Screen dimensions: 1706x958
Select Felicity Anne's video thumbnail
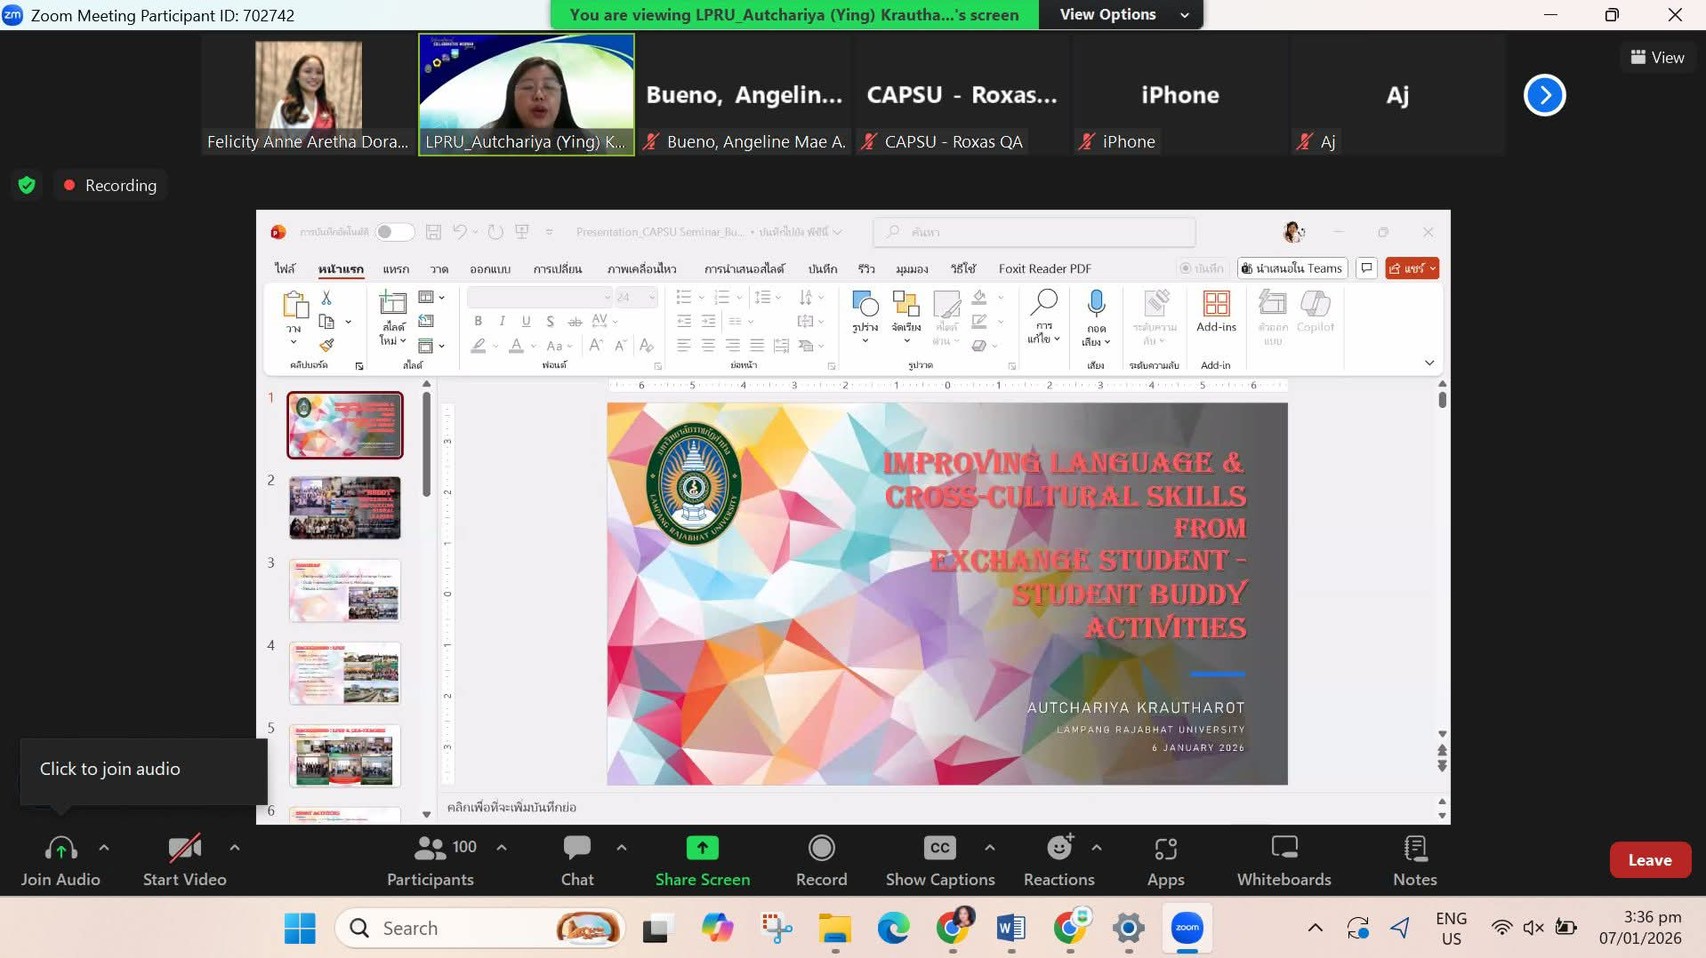(x=308, y=94)
